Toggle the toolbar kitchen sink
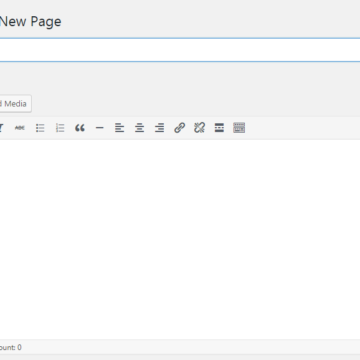 pos(239,128)
